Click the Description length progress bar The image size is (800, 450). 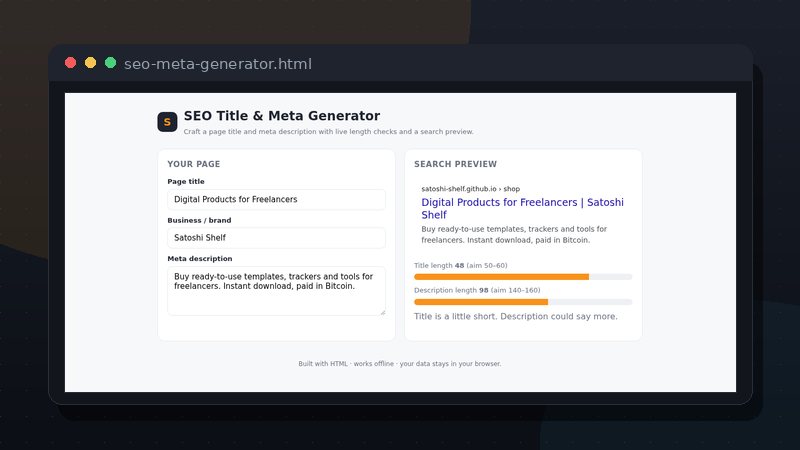pyautogui.click(x=523, y=302)
